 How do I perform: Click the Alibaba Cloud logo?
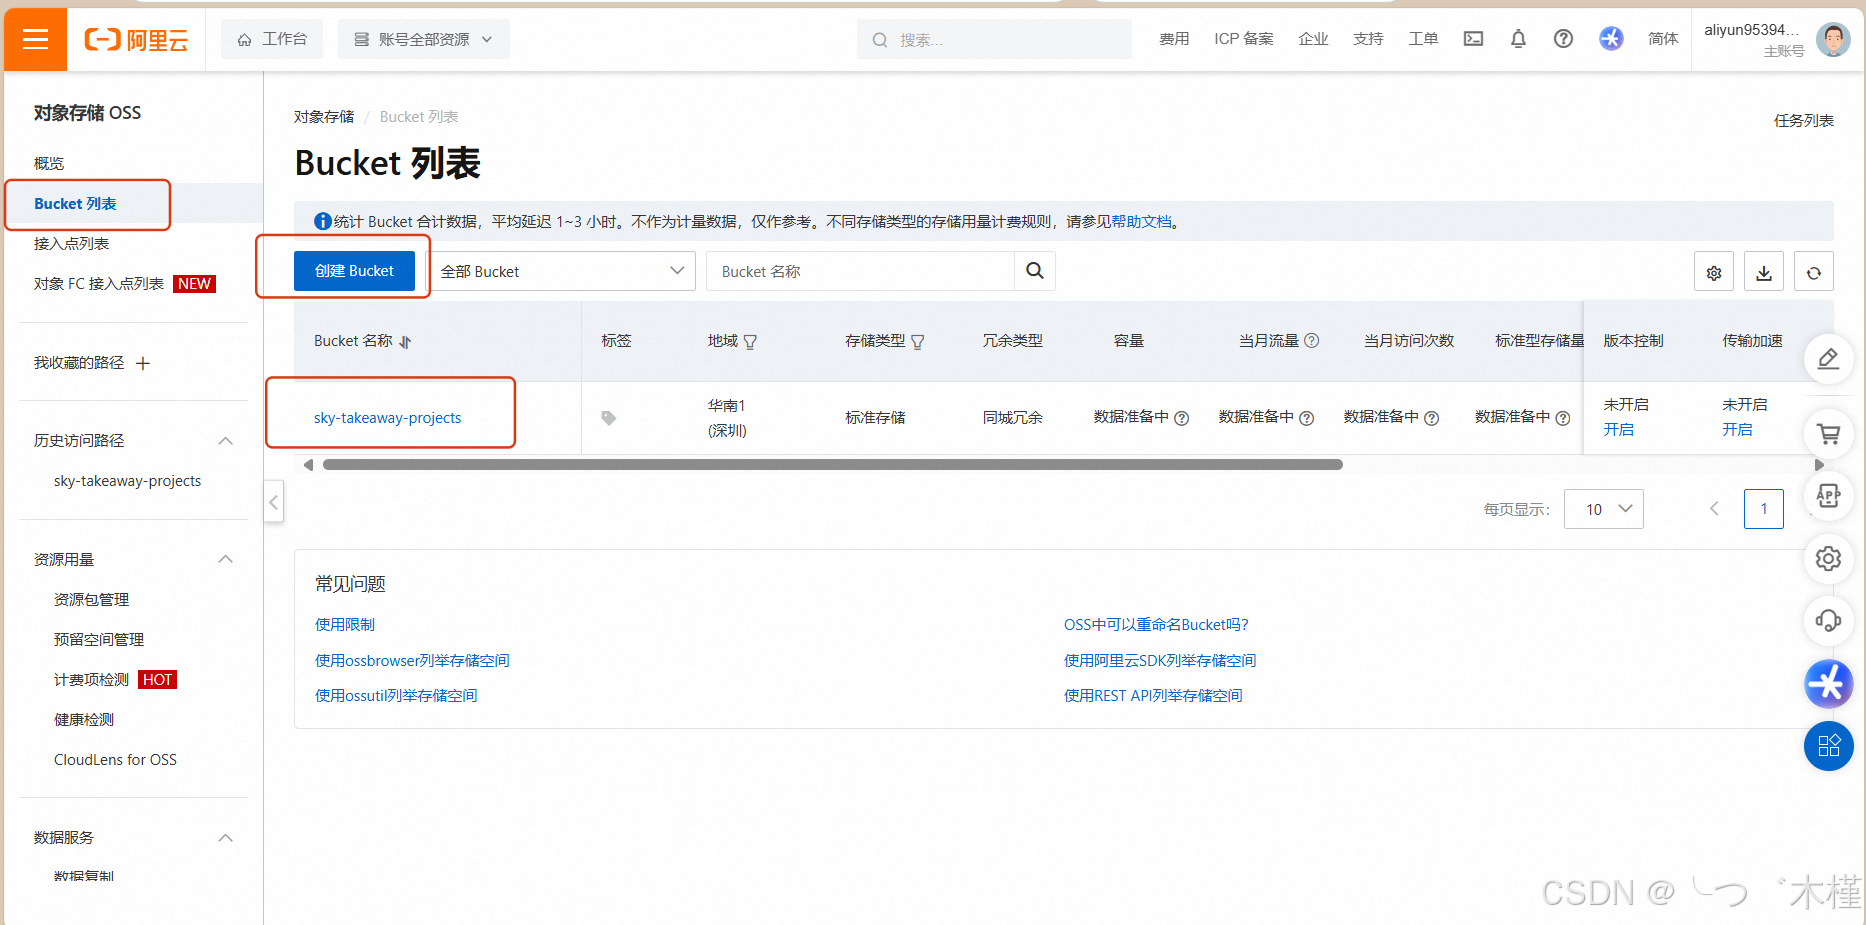(x=136, y=40)
